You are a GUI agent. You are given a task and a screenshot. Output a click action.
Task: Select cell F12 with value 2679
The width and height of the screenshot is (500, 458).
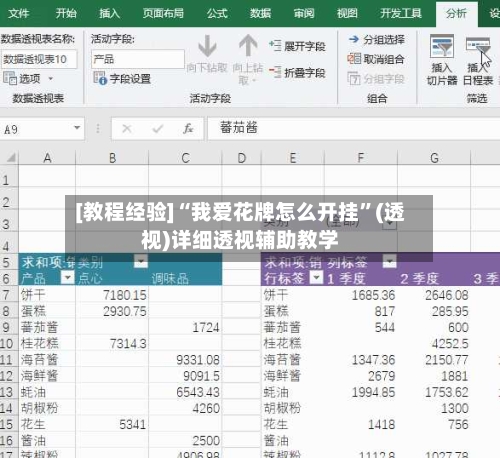coord(361,376)
